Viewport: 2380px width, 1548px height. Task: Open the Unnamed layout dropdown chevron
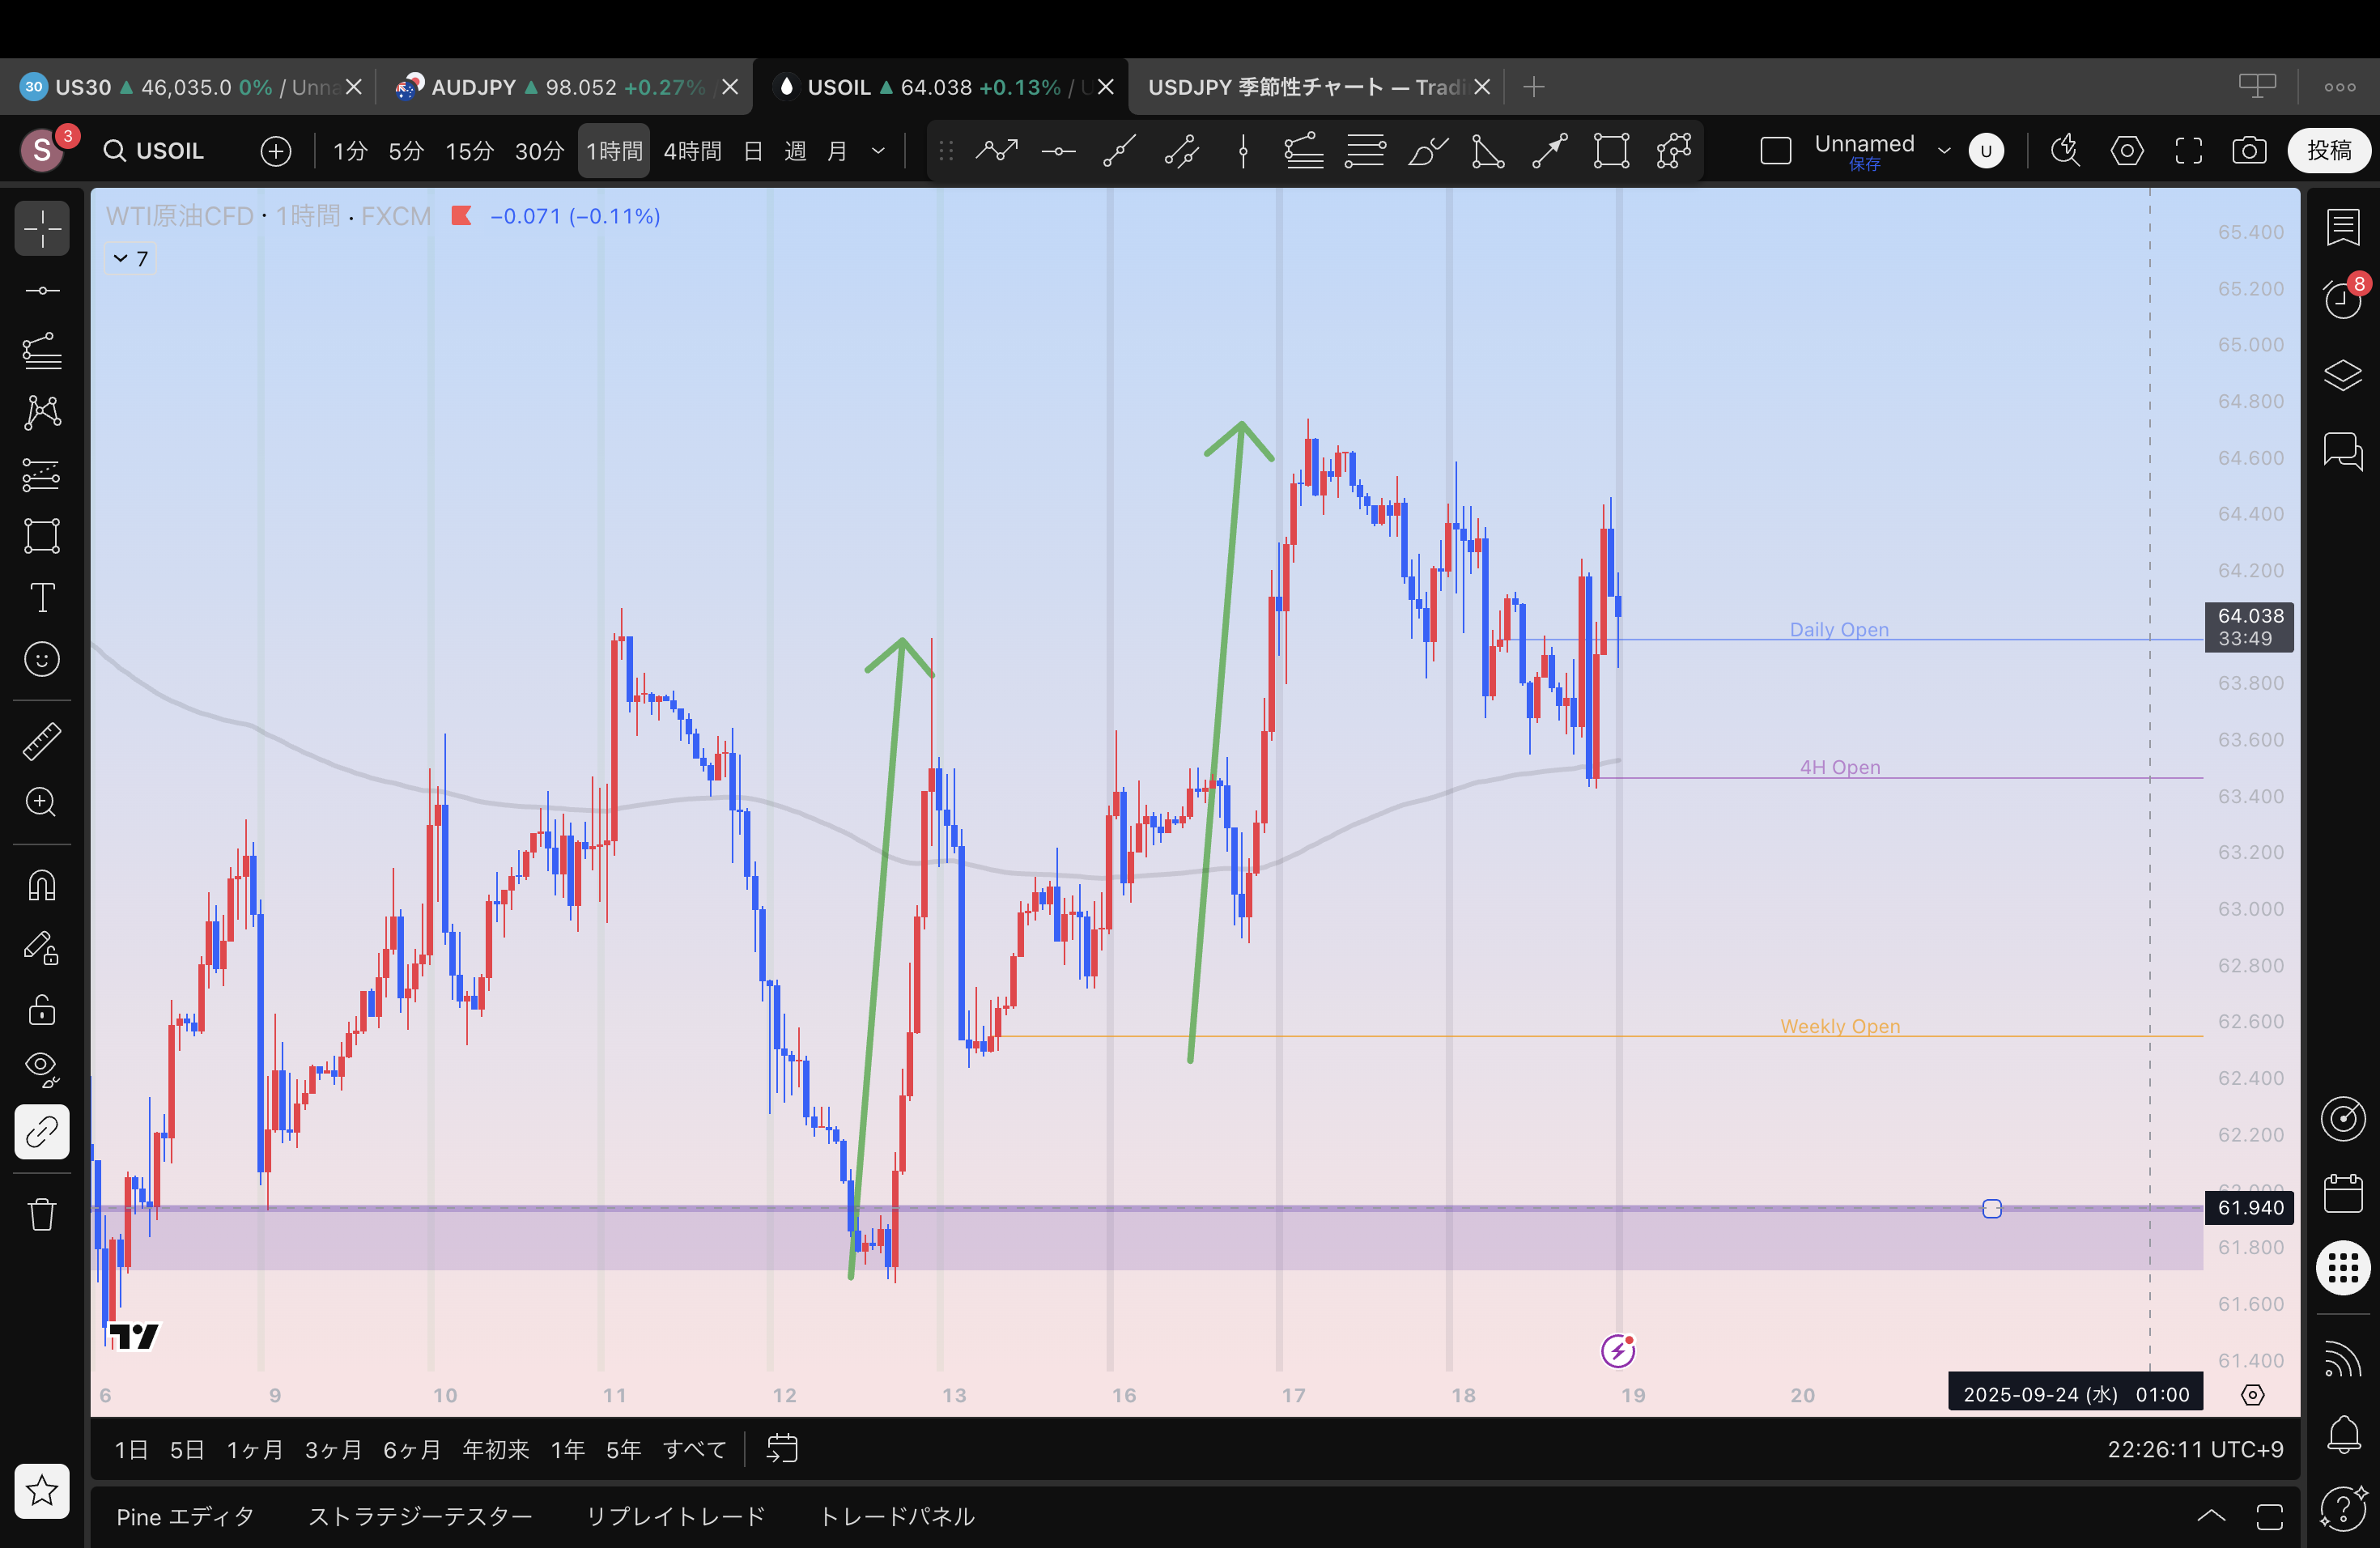point(1943,151)
